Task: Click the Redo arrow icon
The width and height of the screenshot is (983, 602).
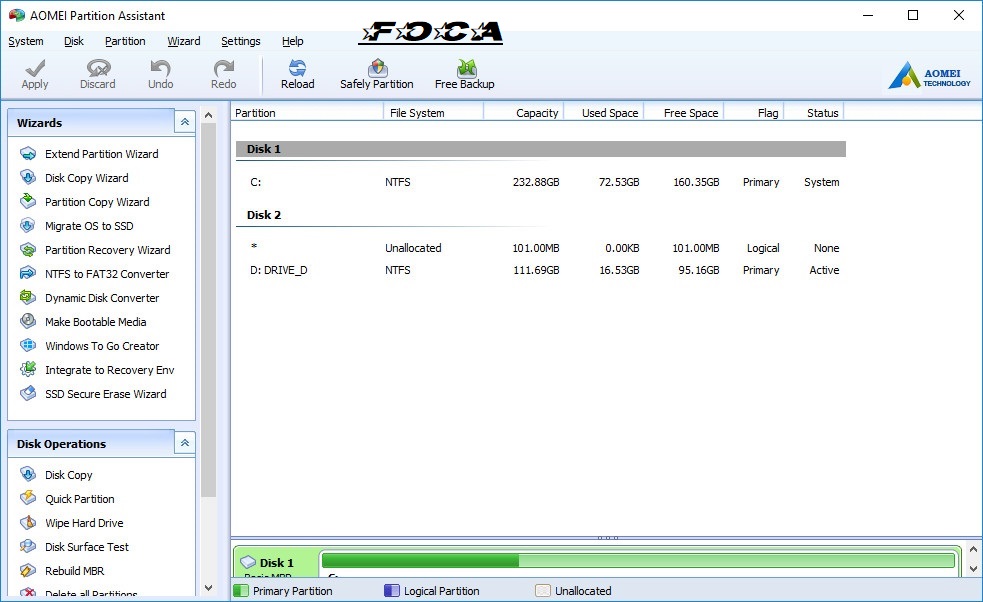Action: (x=224, y=68)
